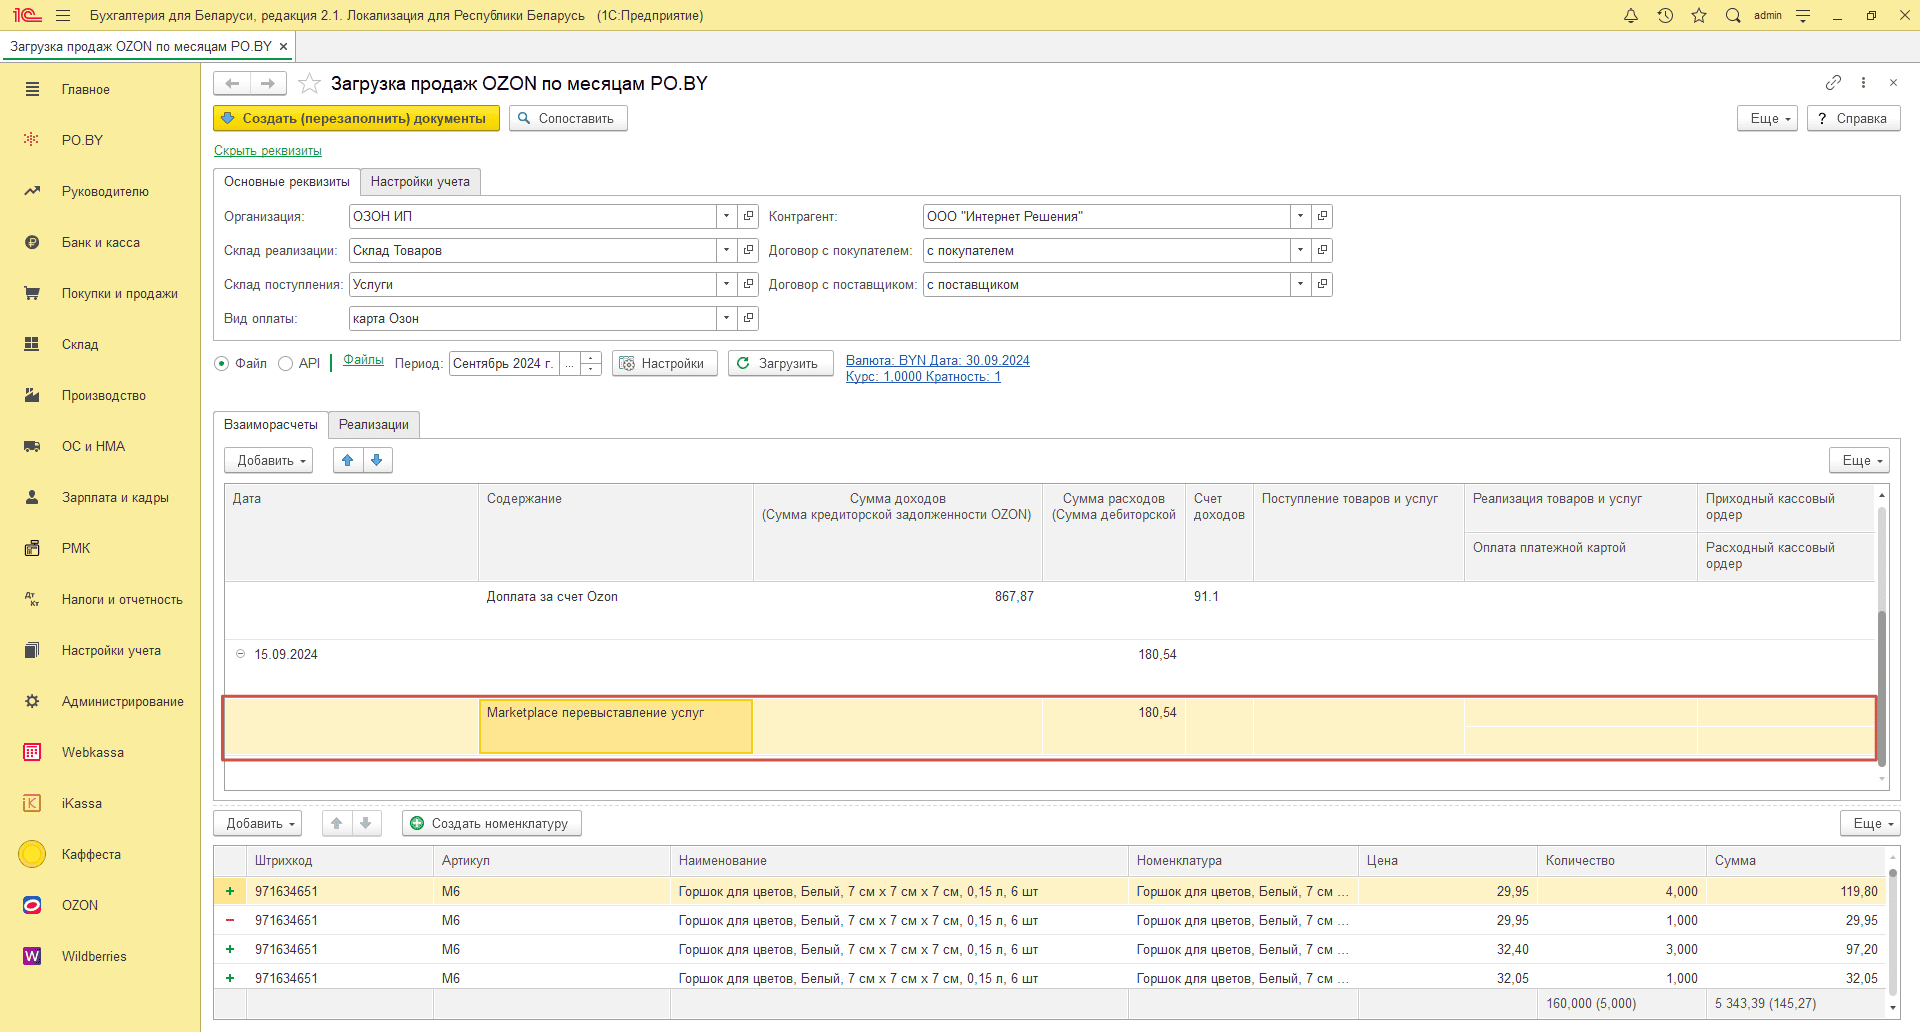The image size is (1920, 1032).
Task: Click the Настройки button near period
Action: click(x=664, y=363)
